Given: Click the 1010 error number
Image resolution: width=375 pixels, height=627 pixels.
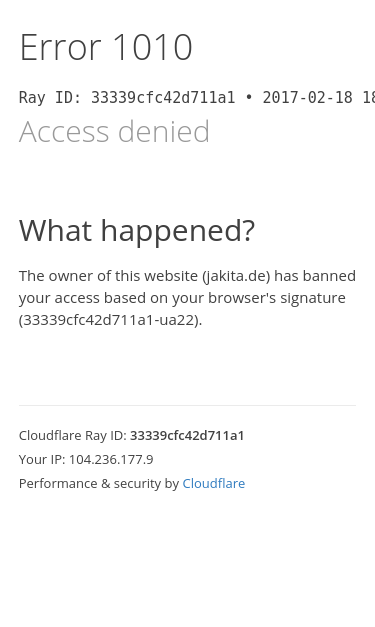Looking at the screenshot, I should pos(153,48).
